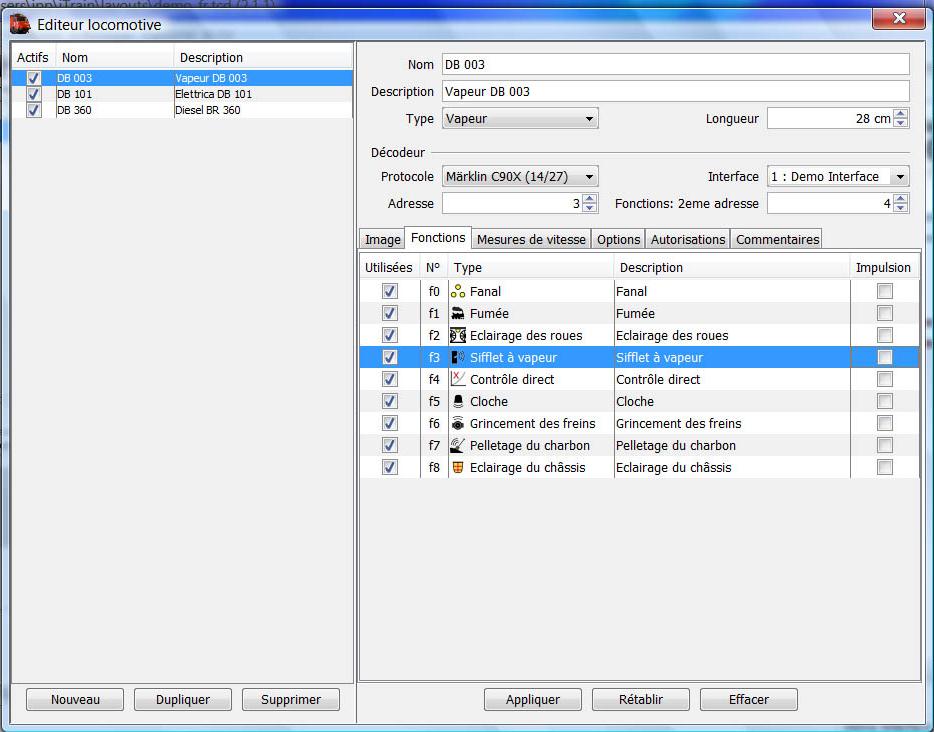Image resolution: width=934 pixels, height=732 pixels.
Task: Expand the Protocole Märklin C90X dropdown
Action: coord(520,177)
